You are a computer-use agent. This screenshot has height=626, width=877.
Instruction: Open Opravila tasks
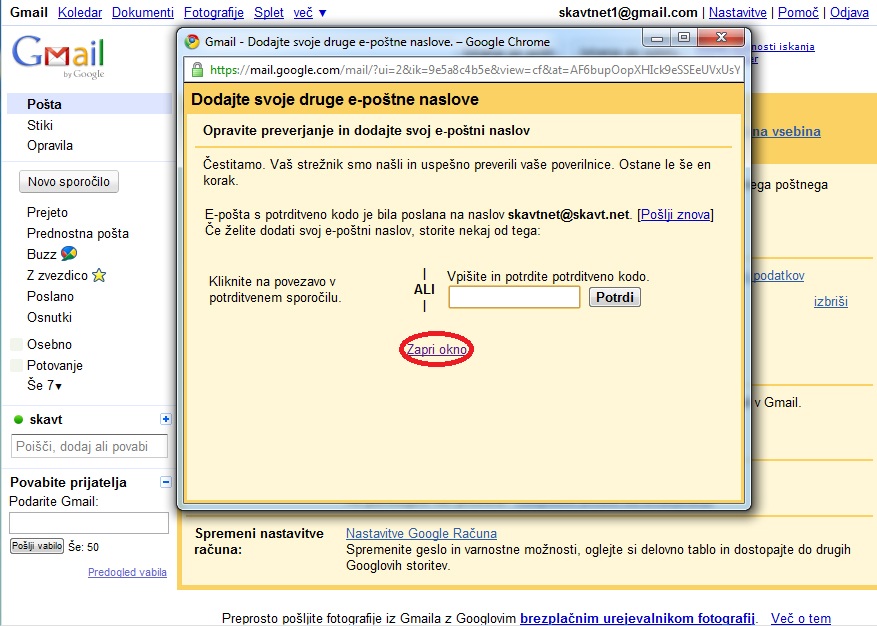click(50, 145)
